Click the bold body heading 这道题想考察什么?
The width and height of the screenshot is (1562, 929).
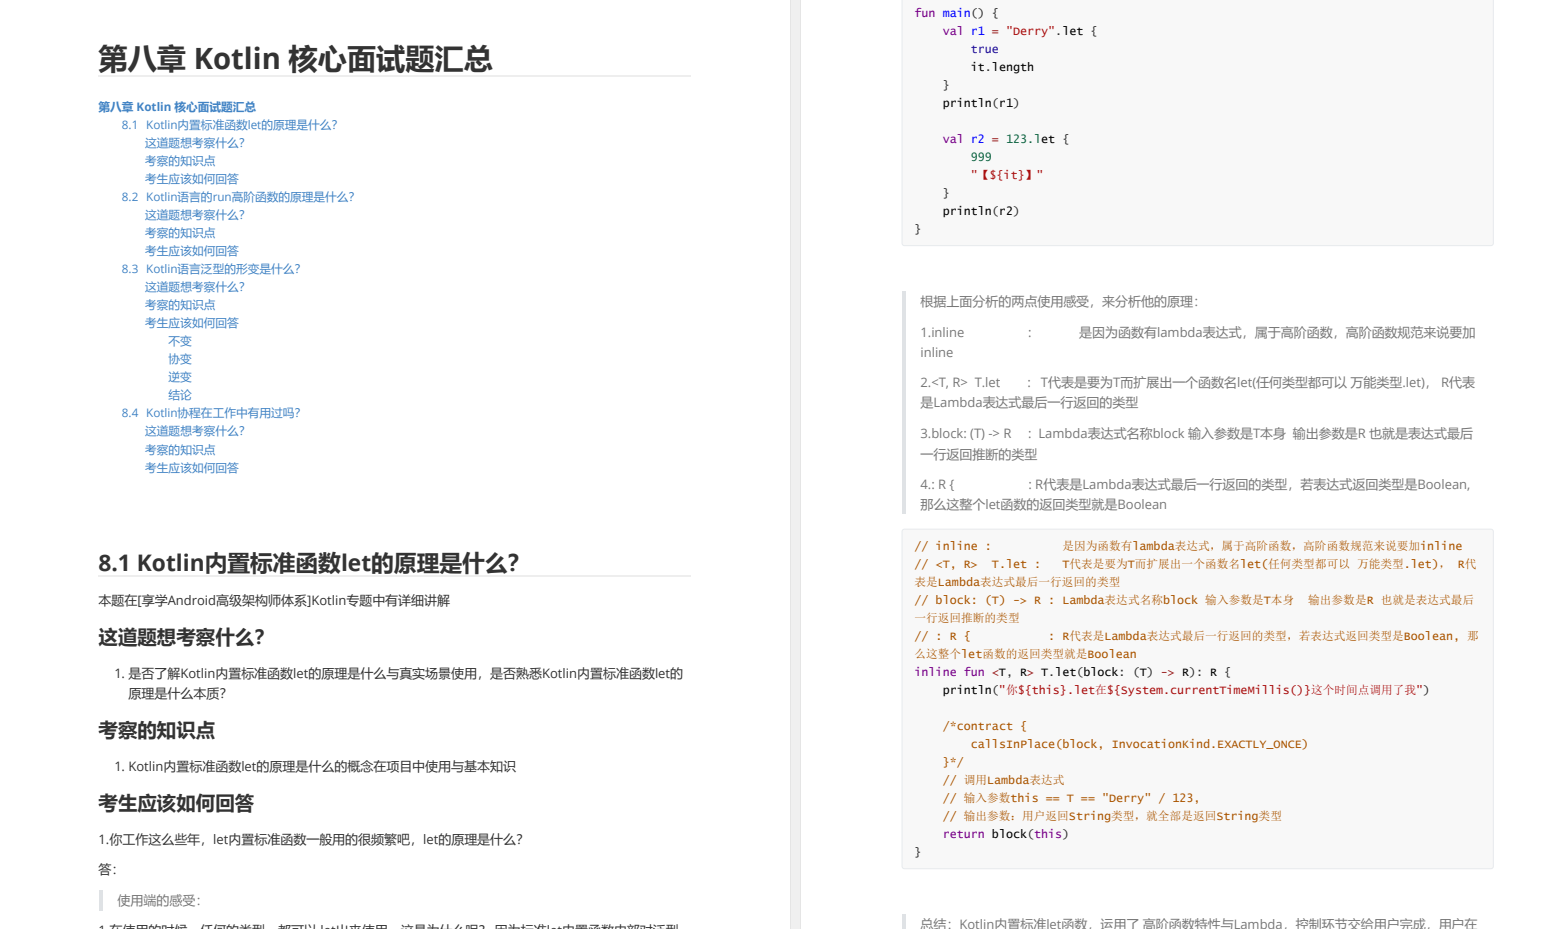point(181,638)
